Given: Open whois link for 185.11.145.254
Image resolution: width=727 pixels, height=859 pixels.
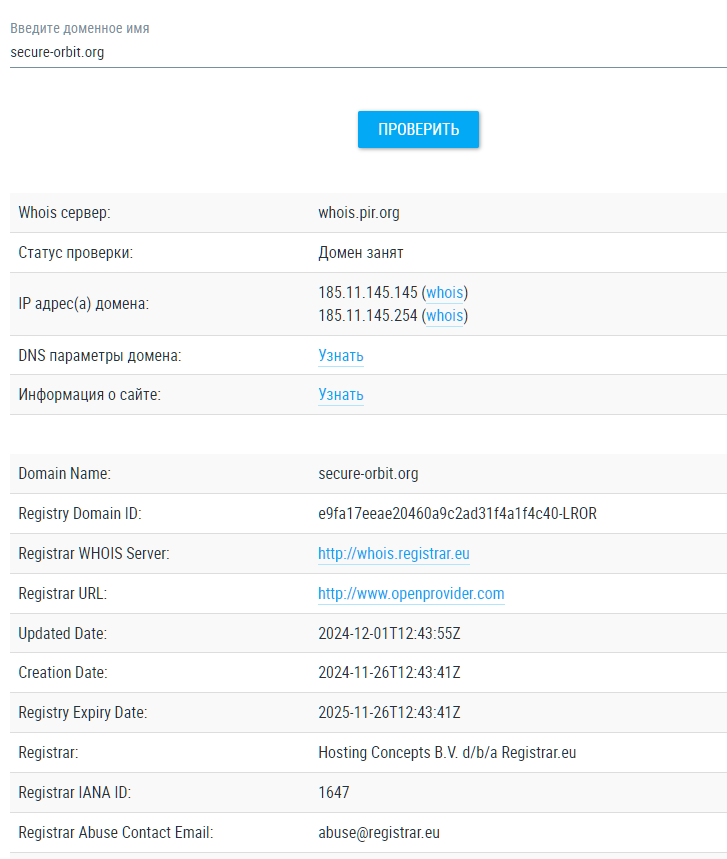Looking at the screenshot, I should point(445,316).
